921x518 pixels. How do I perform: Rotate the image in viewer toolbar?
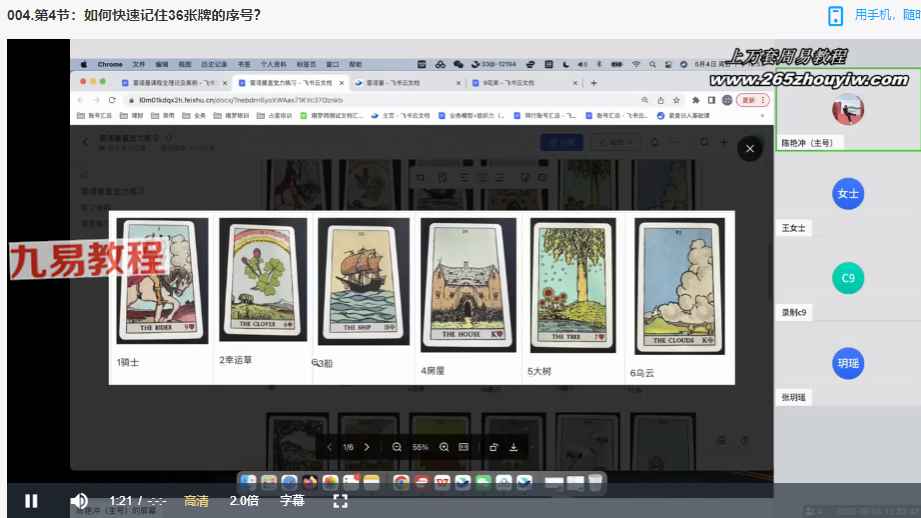[x=493, y=447]
